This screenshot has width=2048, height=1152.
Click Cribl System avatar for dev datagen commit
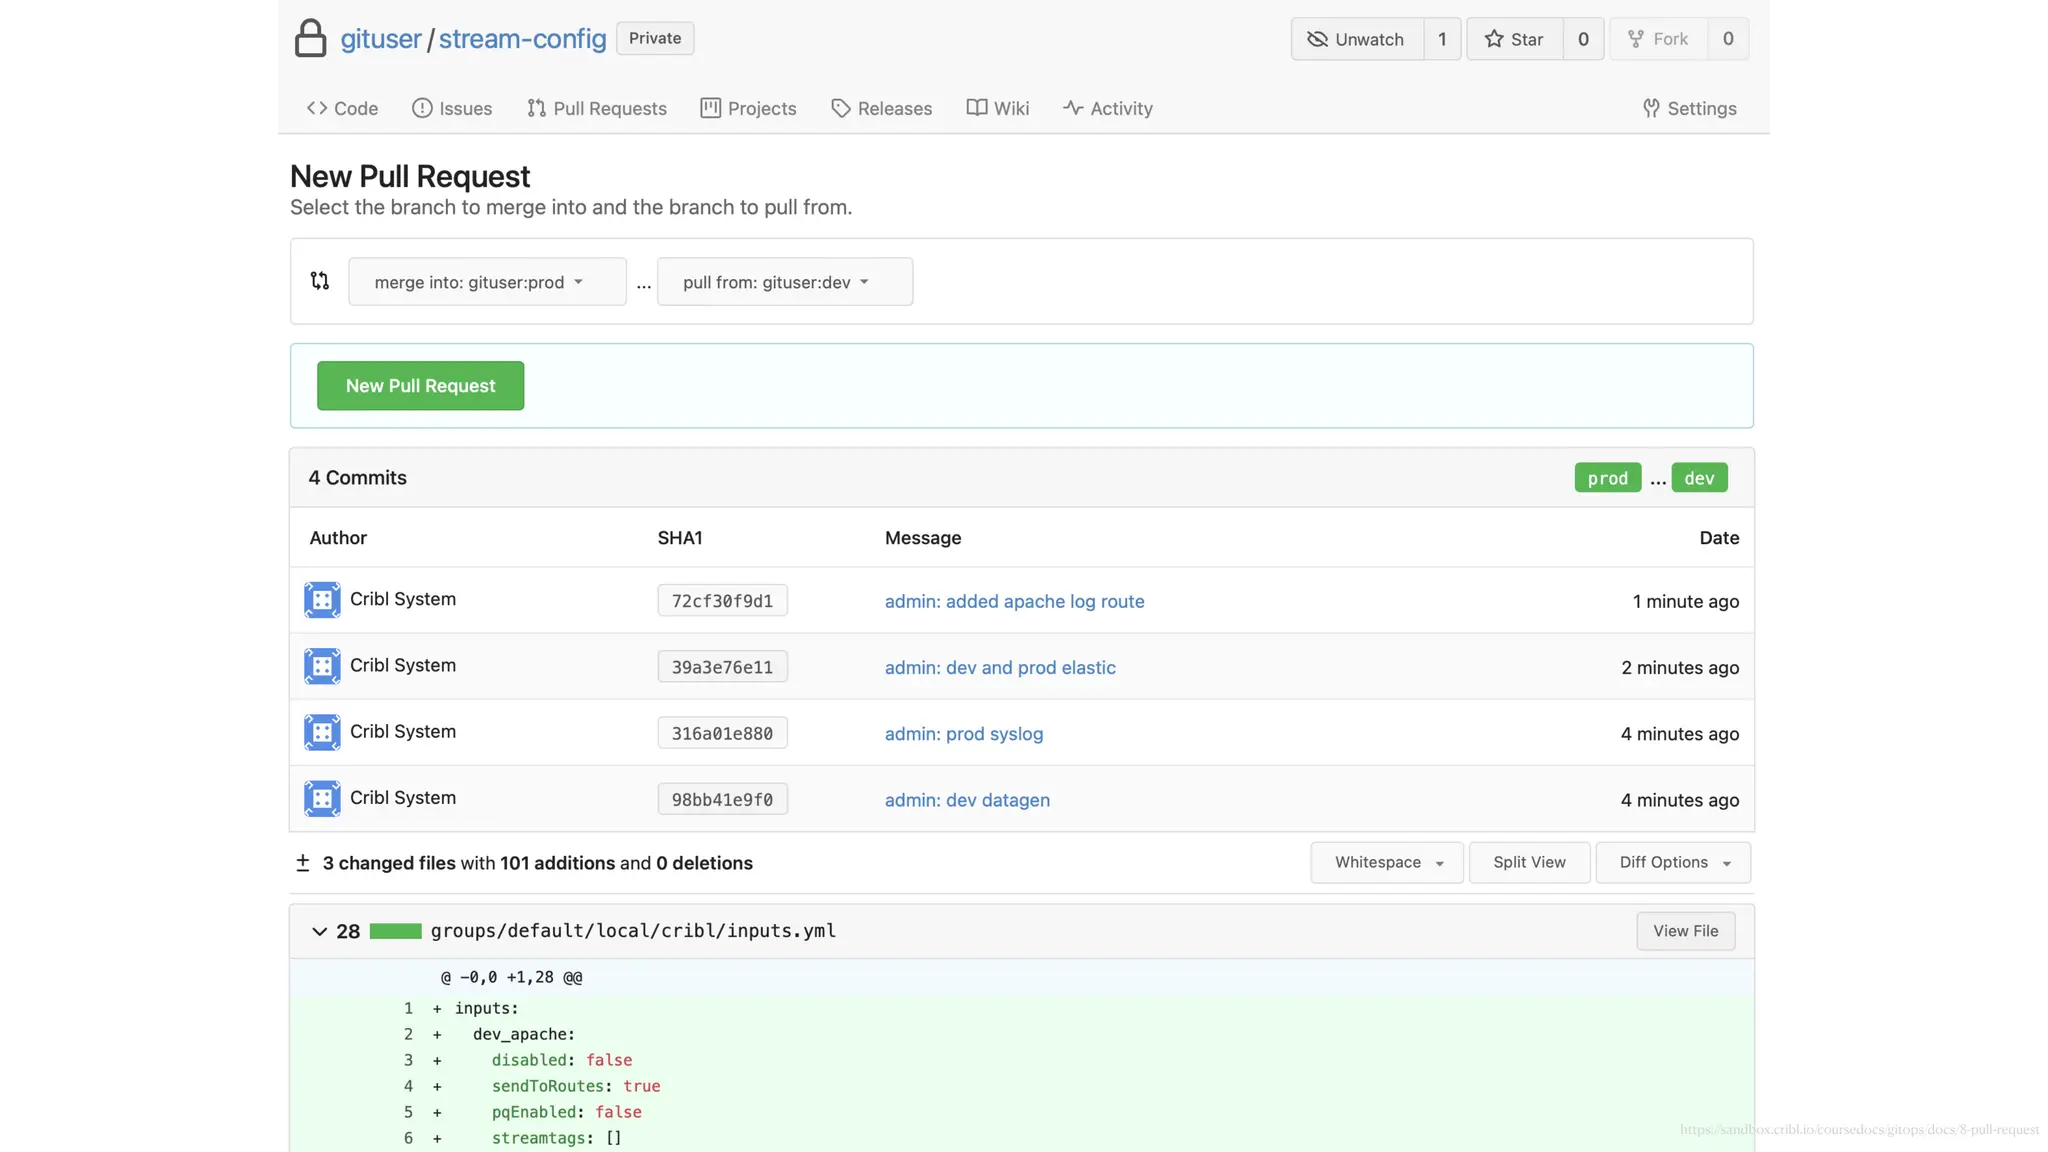[x=322, y=798]
